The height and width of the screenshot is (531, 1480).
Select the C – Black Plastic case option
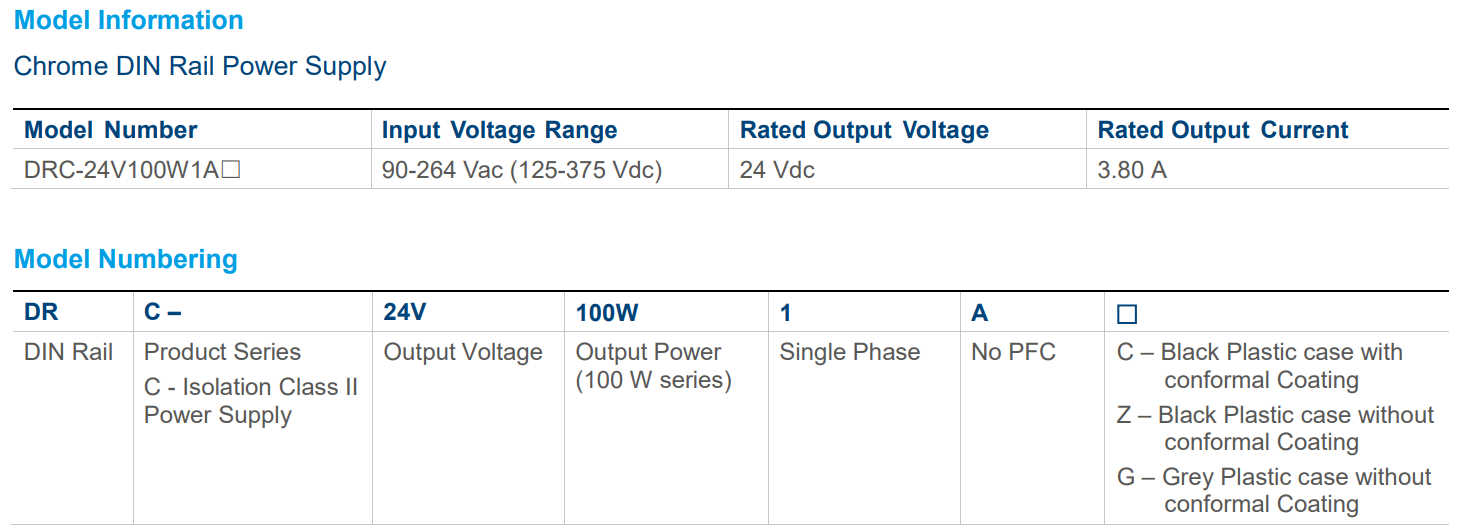(x=1260, y=366)
